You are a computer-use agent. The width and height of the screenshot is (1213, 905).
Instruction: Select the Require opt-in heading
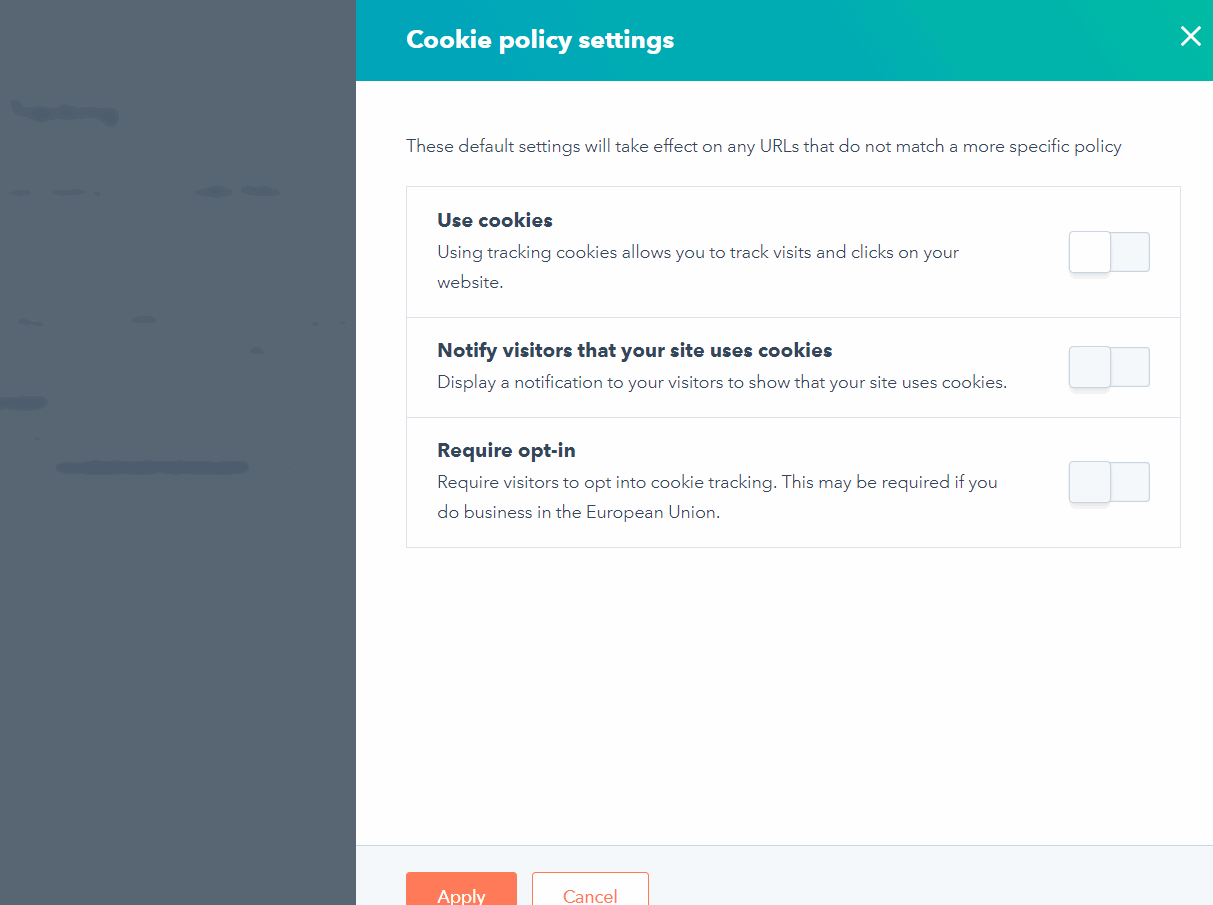506,450
